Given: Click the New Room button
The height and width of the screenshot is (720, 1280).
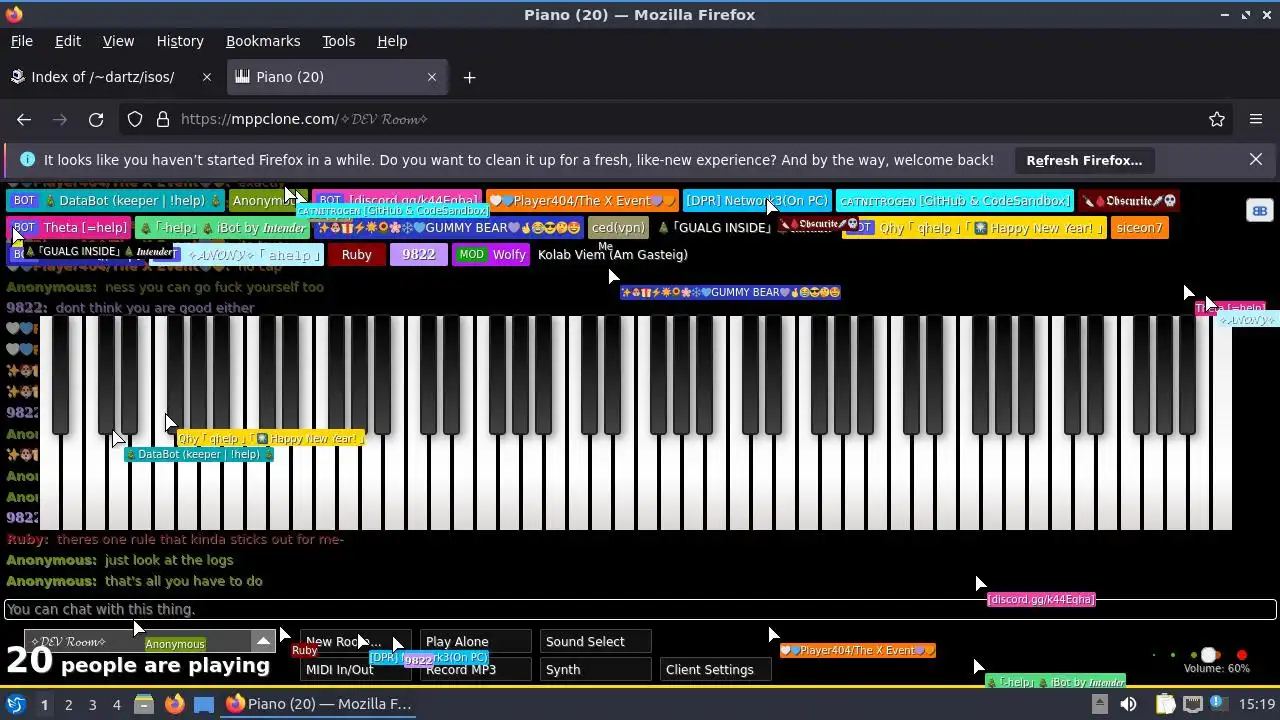Looking at the screenshot, I should click(355, 642).
